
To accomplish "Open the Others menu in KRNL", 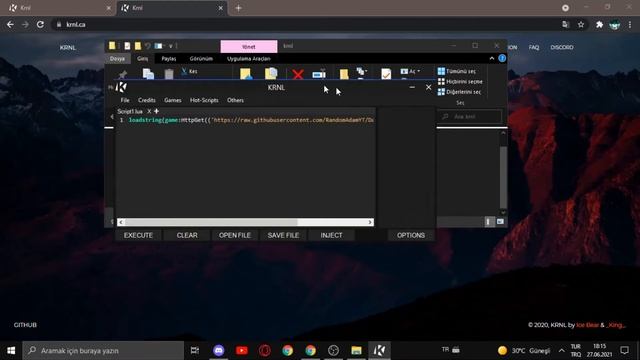I will point(236,100).
